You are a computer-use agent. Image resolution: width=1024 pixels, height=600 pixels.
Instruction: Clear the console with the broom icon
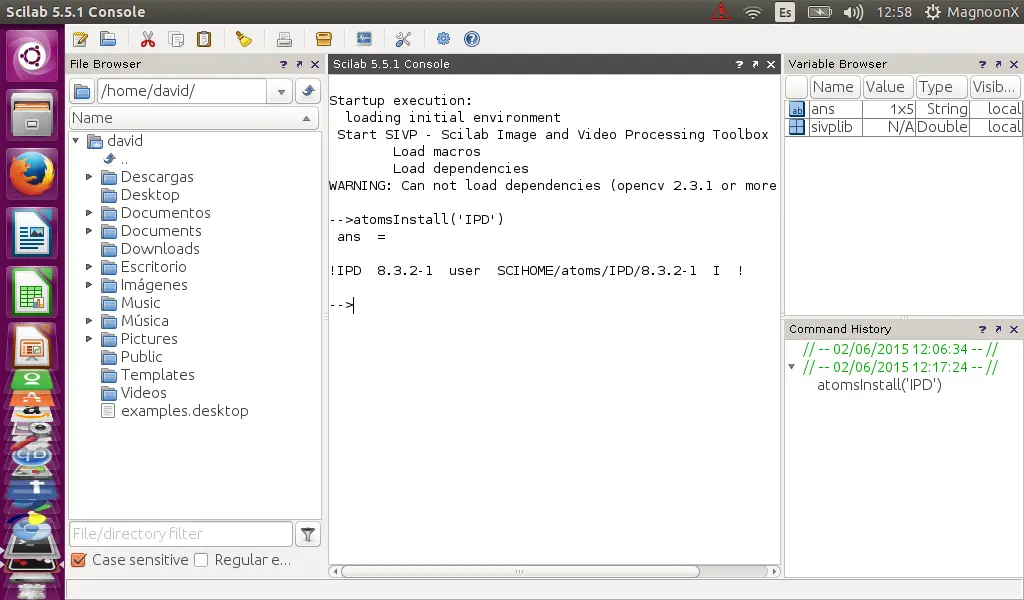tap(244, 39)
